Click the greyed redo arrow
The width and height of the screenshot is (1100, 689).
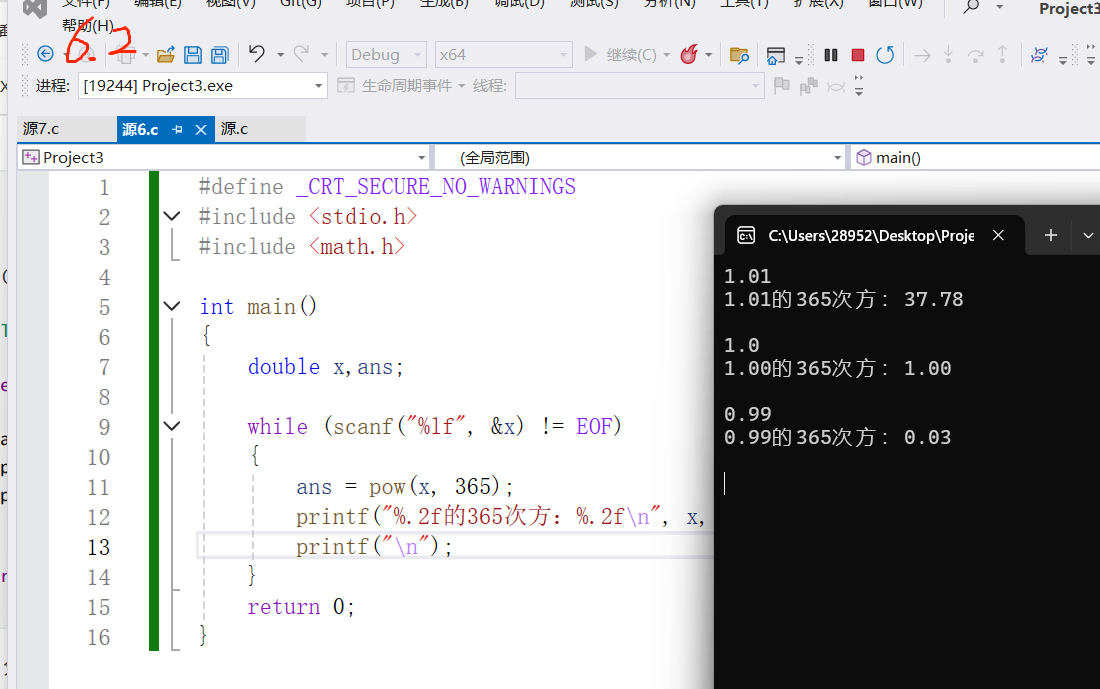click(301, 54)
